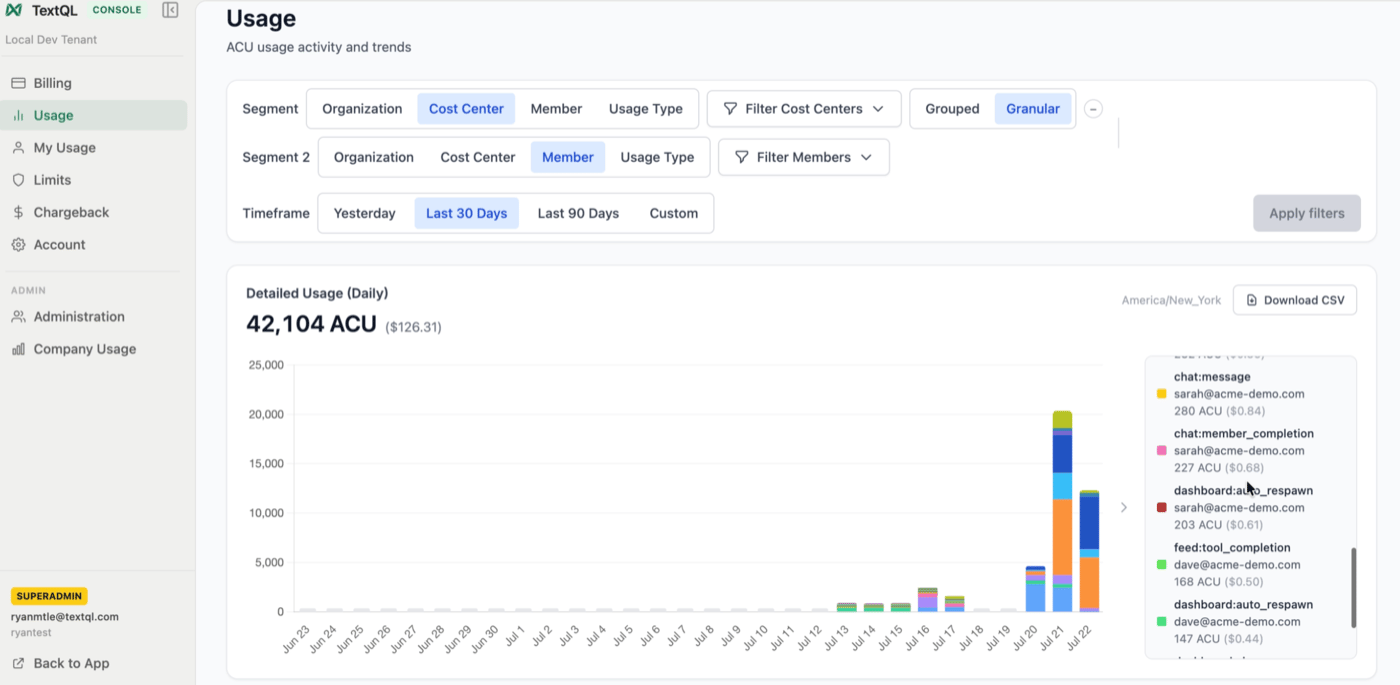Click the Apply filters button
Screen dimensions: 1400x685
pos(1307,213)
